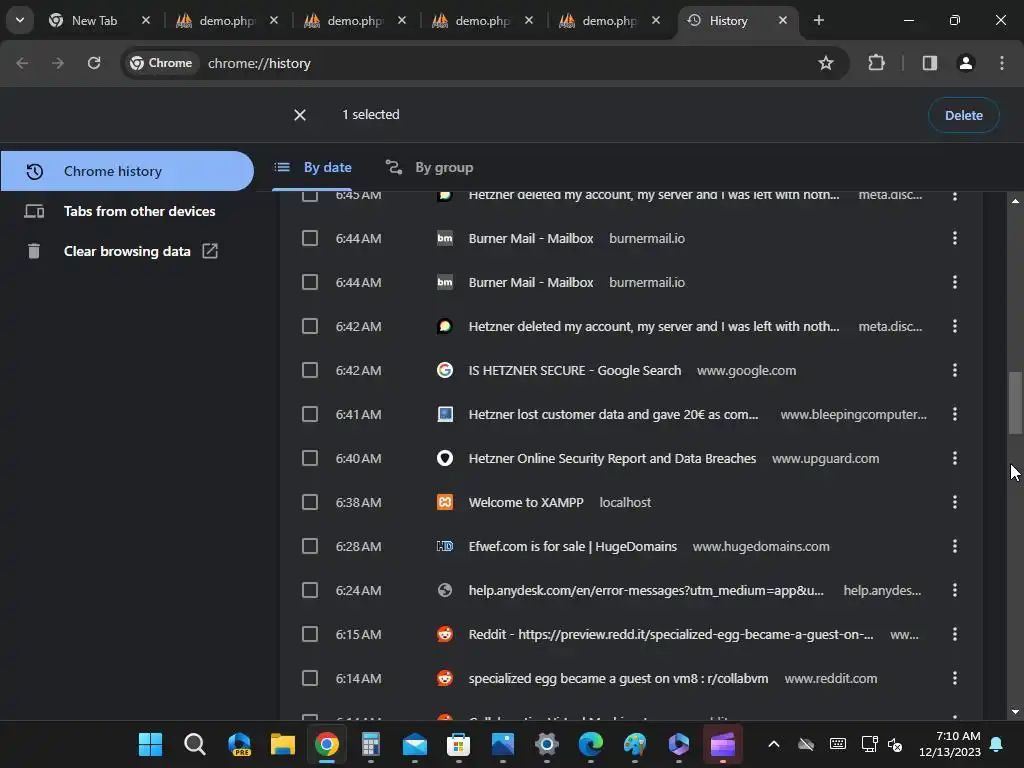The height and width of the screenshot is (768, 1024).
Task: Switch to the By date tab
Action: point(313,168)
